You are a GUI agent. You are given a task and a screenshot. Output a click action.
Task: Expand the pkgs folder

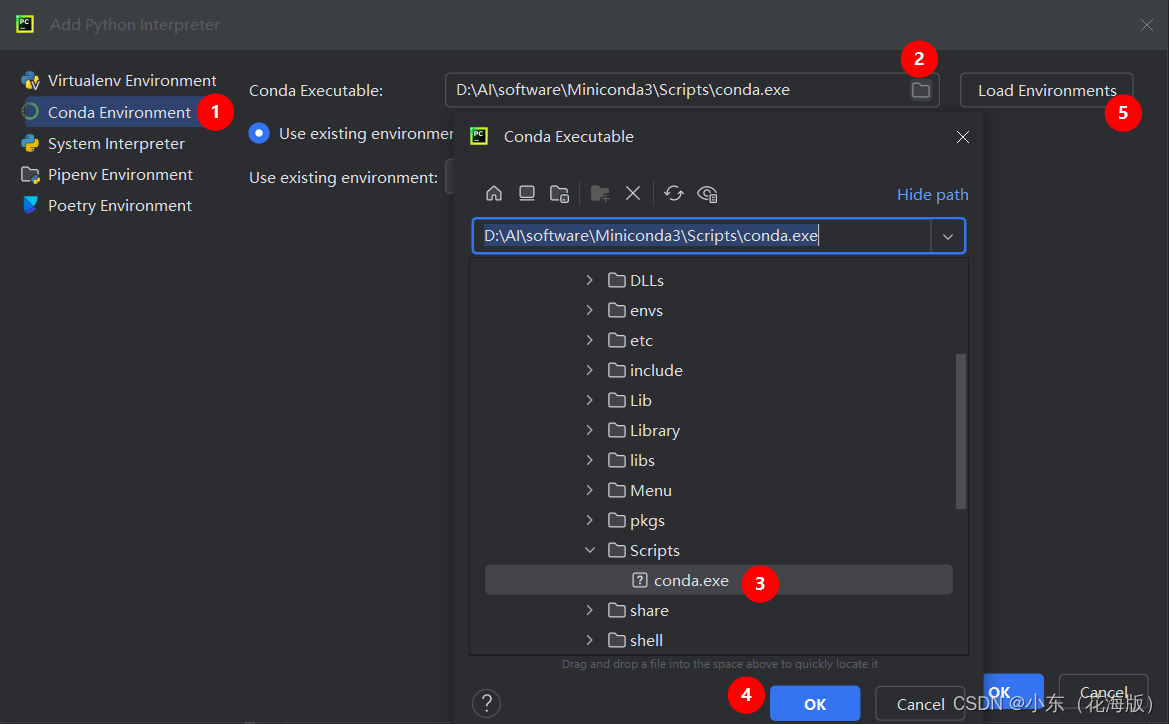(589, 520)
